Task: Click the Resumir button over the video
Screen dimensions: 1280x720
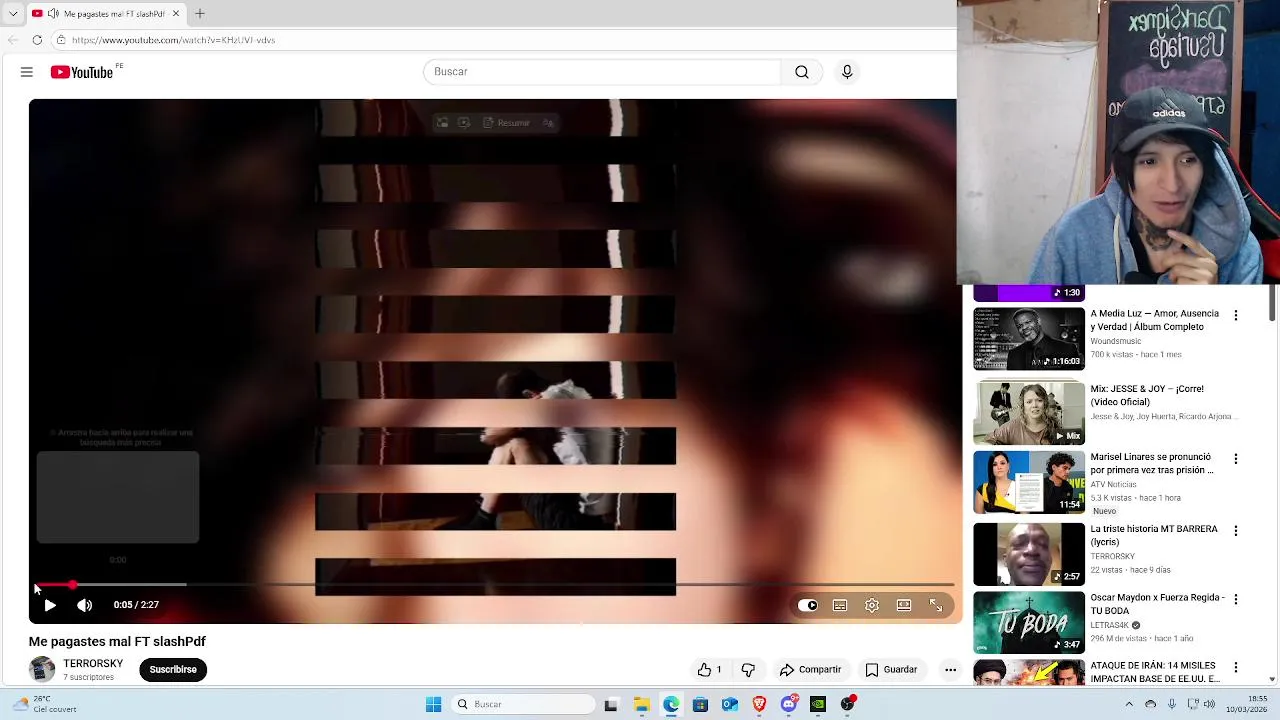Action: click(506, 123)
